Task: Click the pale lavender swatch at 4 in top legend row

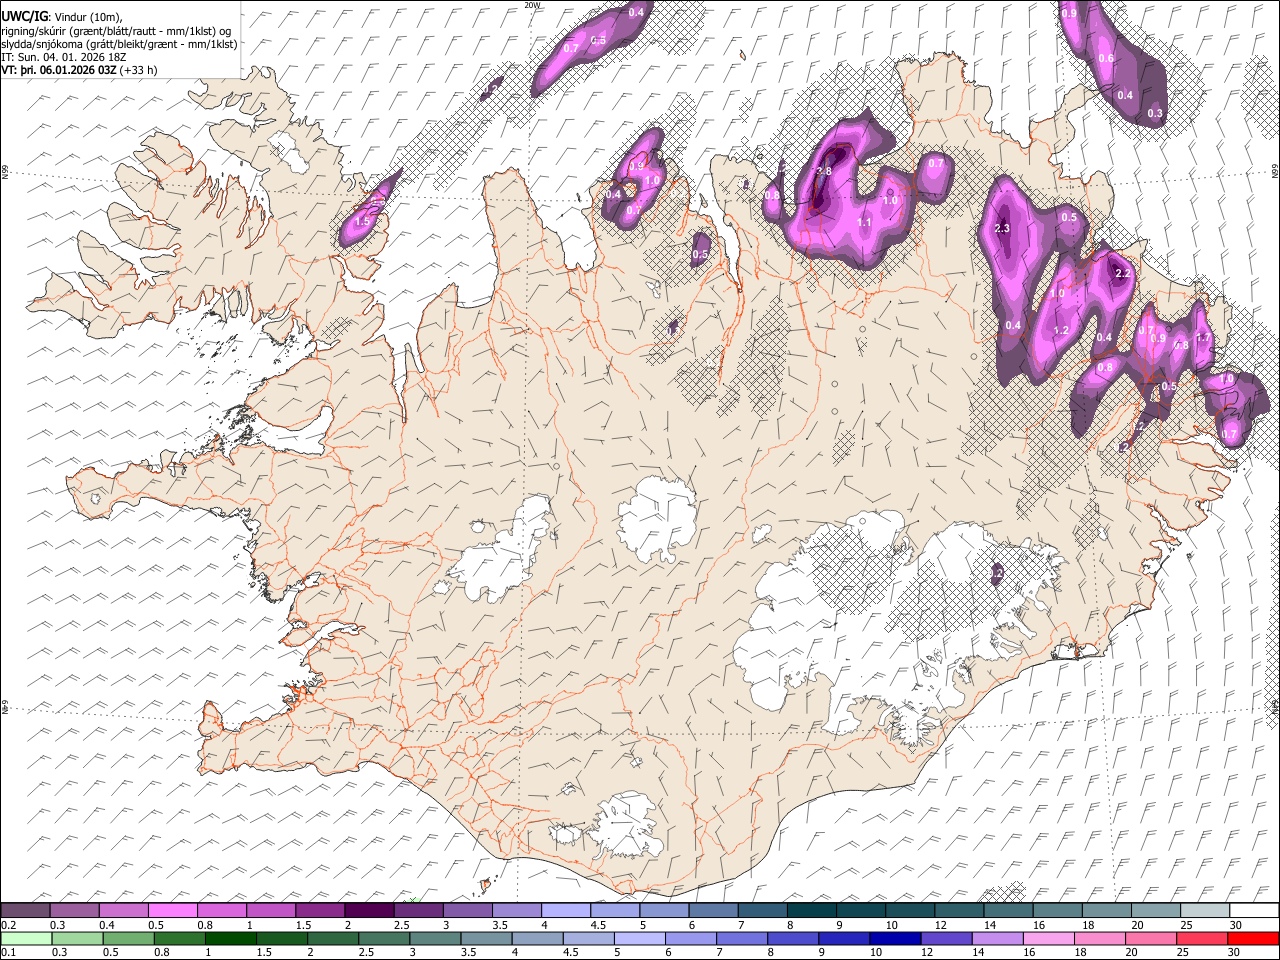Action: 567,911
